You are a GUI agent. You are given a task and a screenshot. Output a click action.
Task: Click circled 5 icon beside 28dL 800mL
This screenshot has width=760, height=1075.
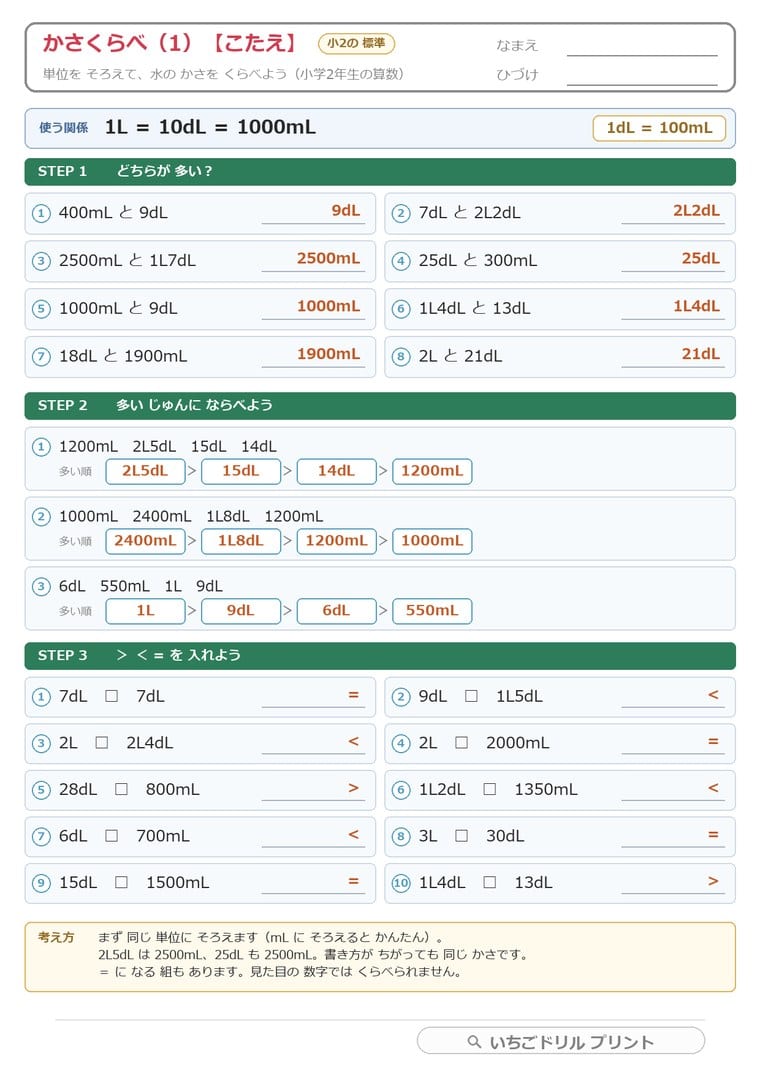click(x=41, y=790)
